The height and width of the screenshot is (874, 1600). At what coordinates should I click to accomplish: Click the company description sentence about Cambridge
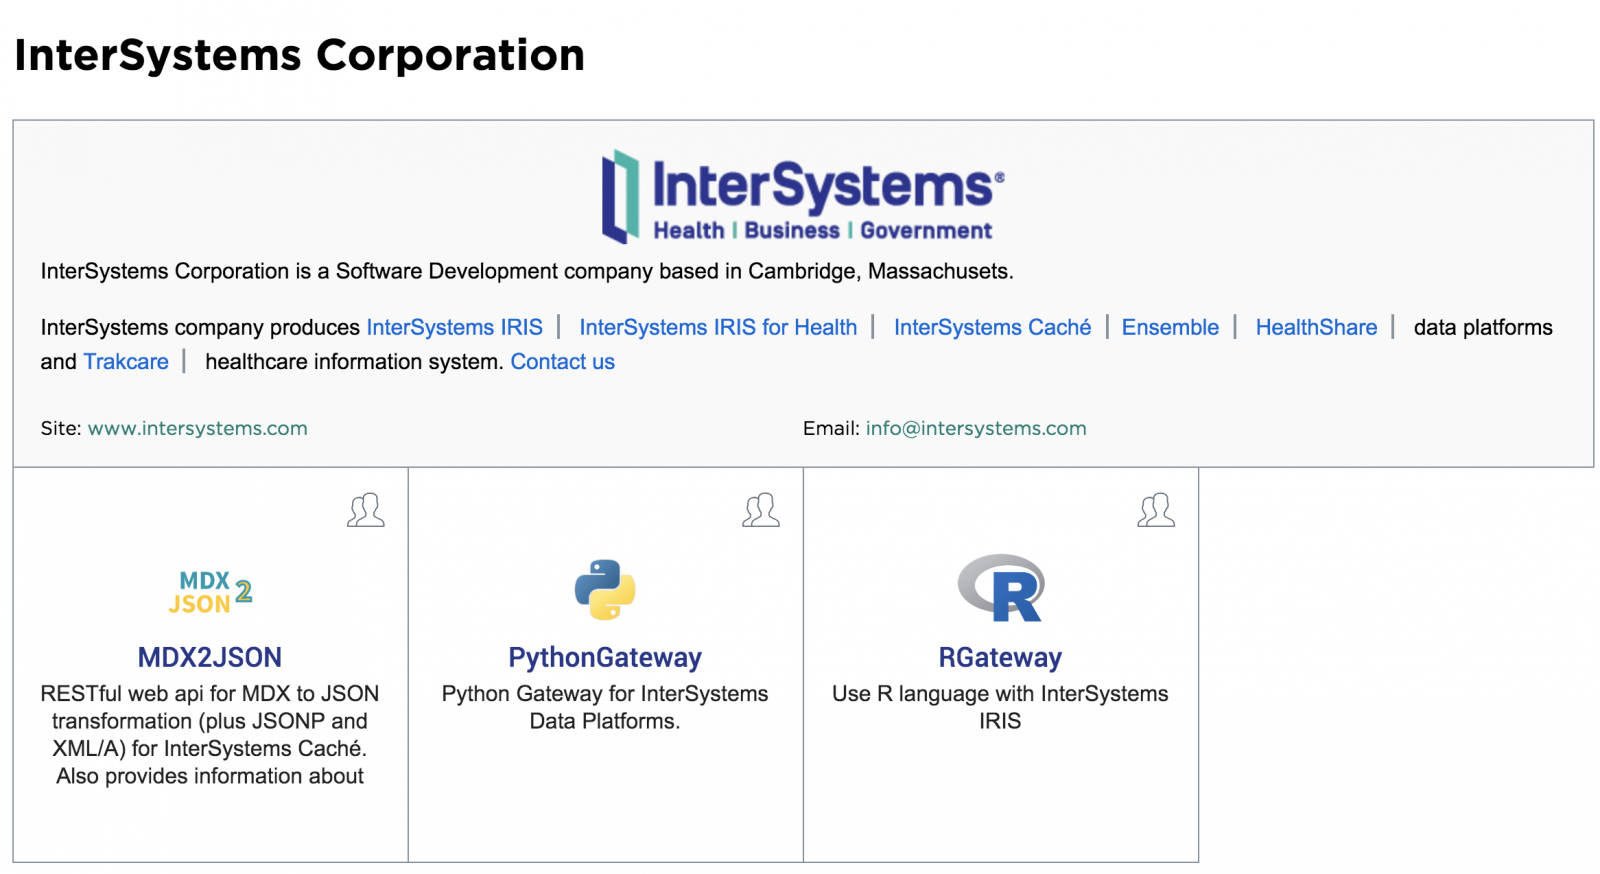click(527, 272)
